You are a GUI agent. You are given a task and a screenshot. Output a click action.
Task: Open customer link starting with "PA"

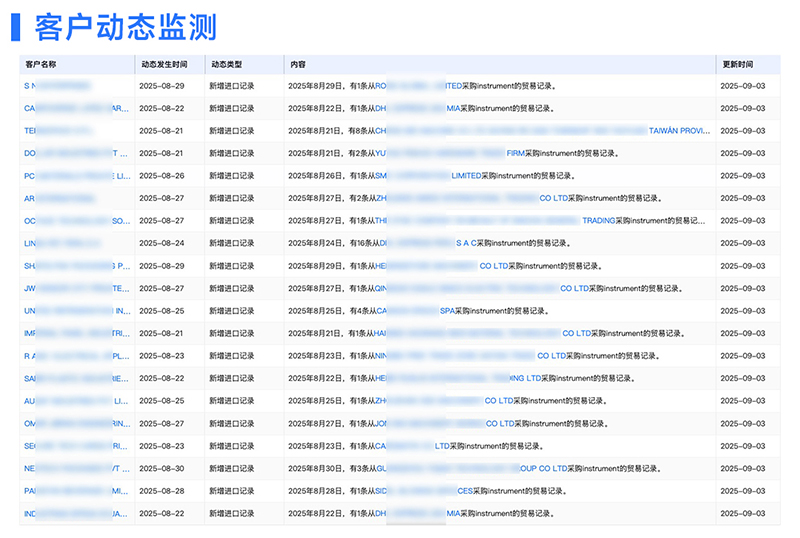click(x=76, y=491)
